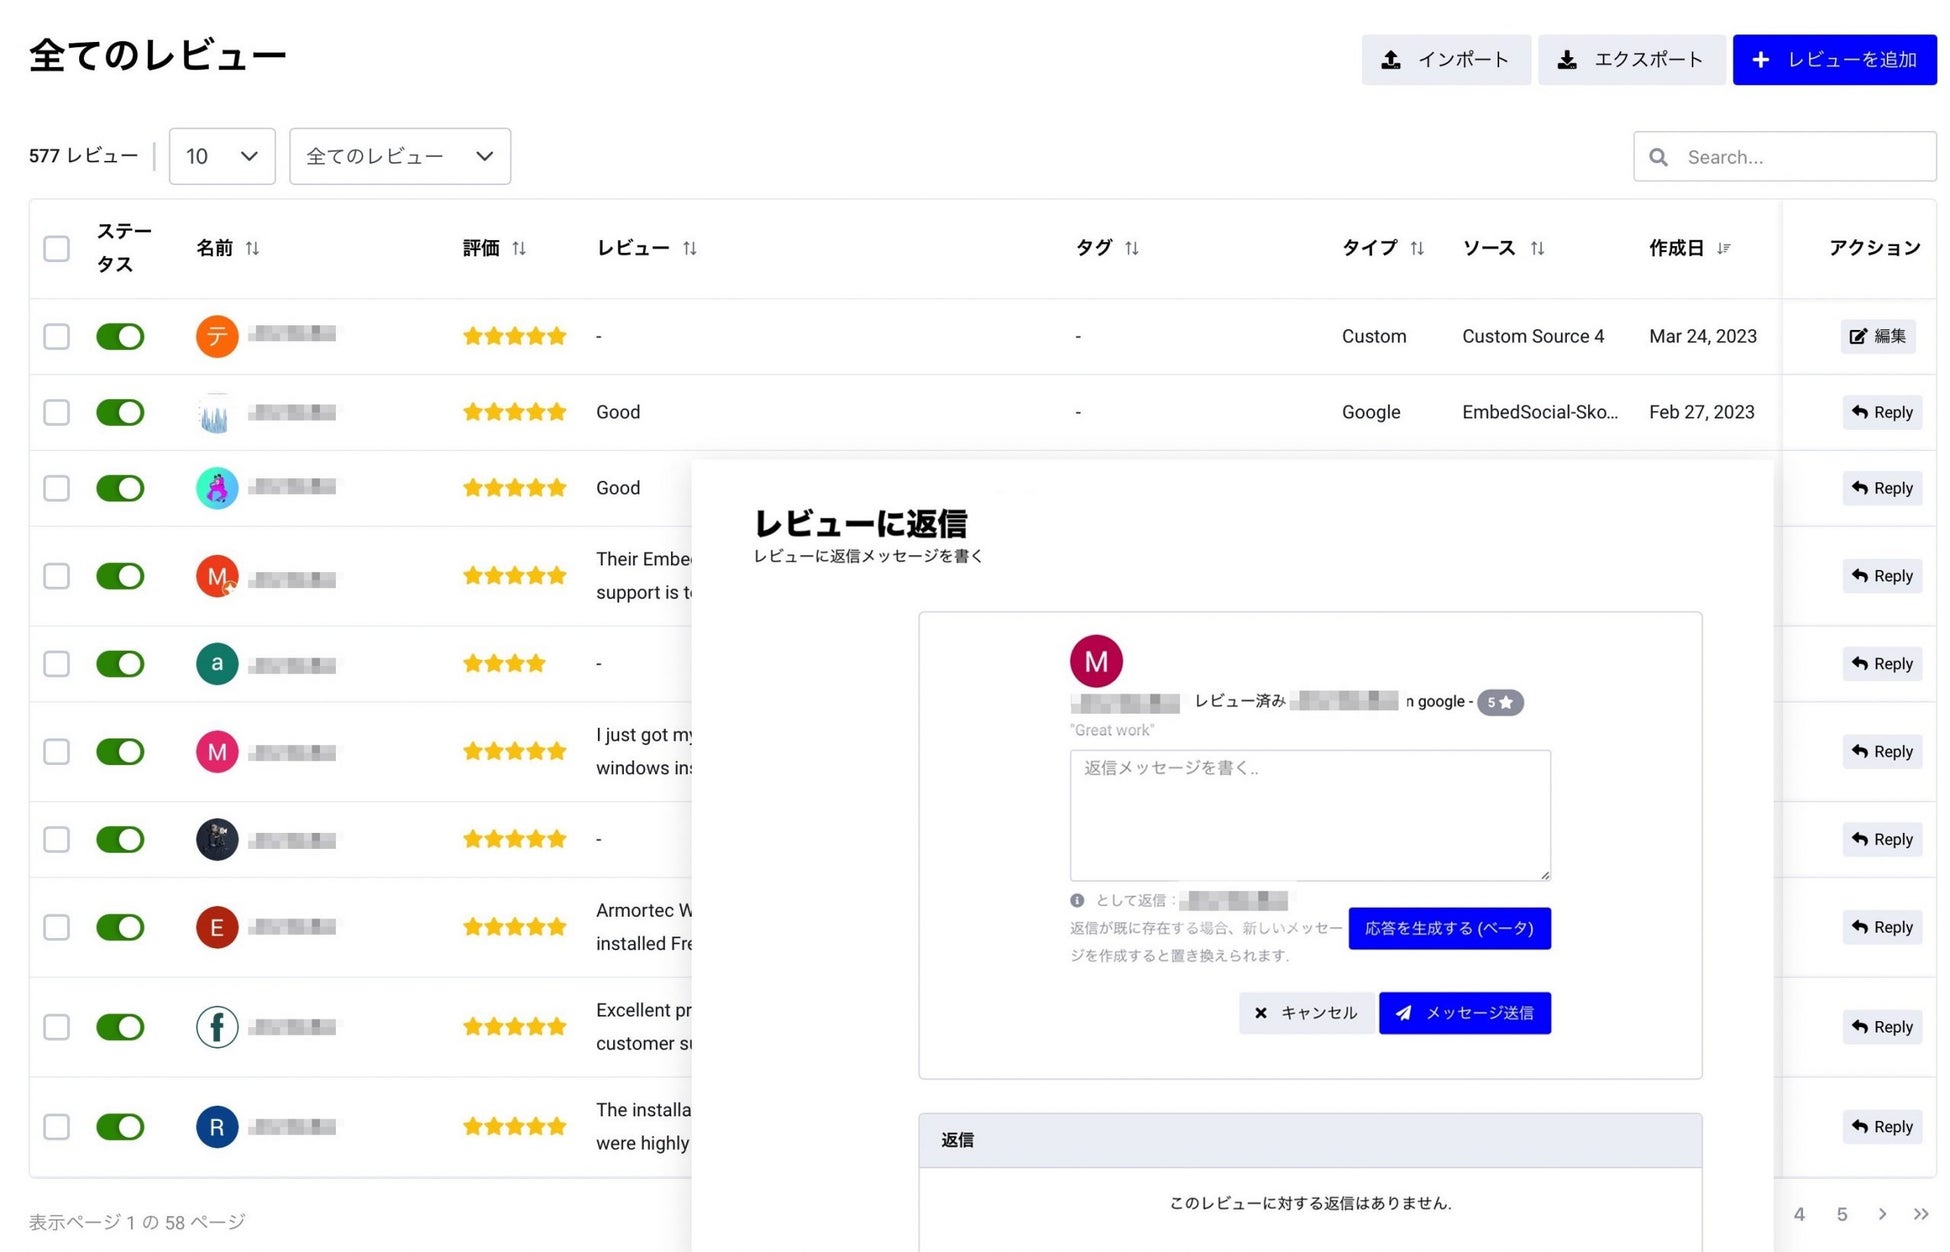Click into the reply message text area
Viewport: 1950px width, 1252px height.
(1309, 815)
